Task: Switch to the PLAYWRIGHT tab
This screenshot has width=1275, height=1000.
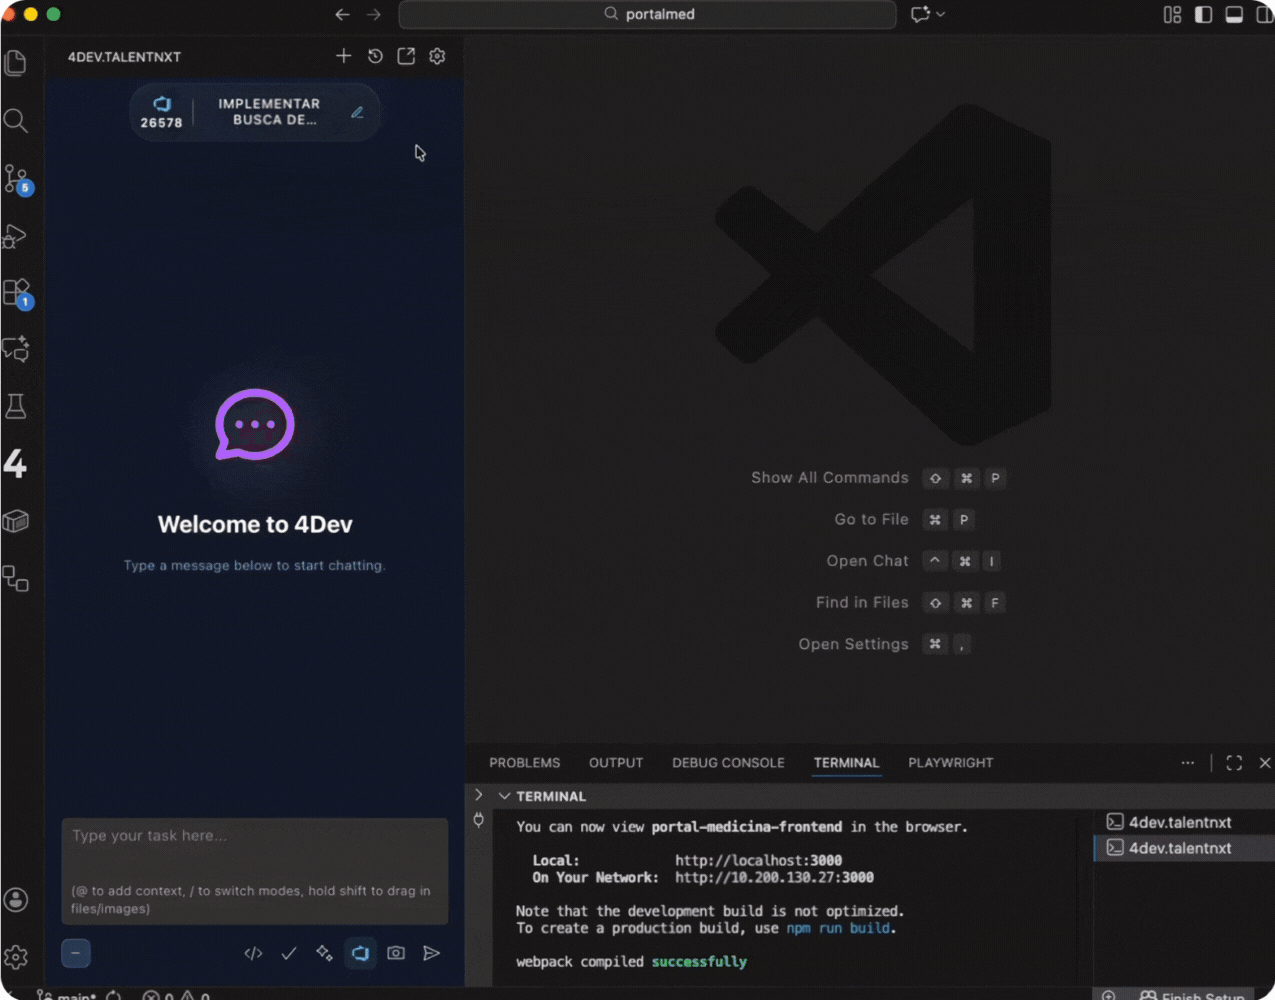Action: click(x=950, y=762)
